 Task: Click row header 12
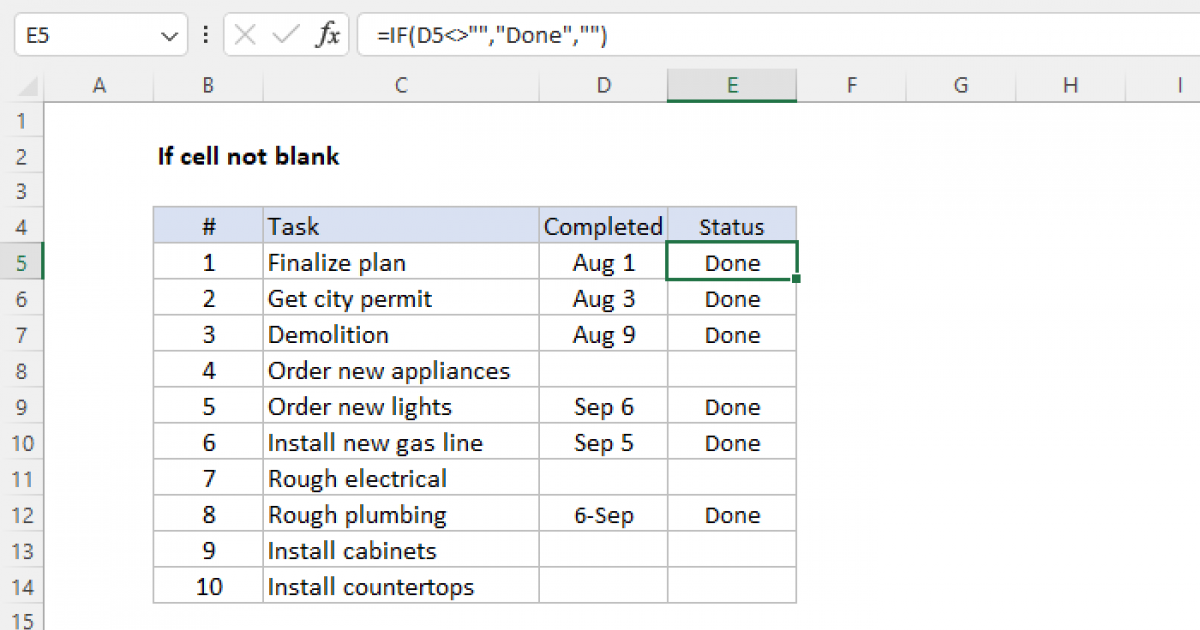click(22, 514)
